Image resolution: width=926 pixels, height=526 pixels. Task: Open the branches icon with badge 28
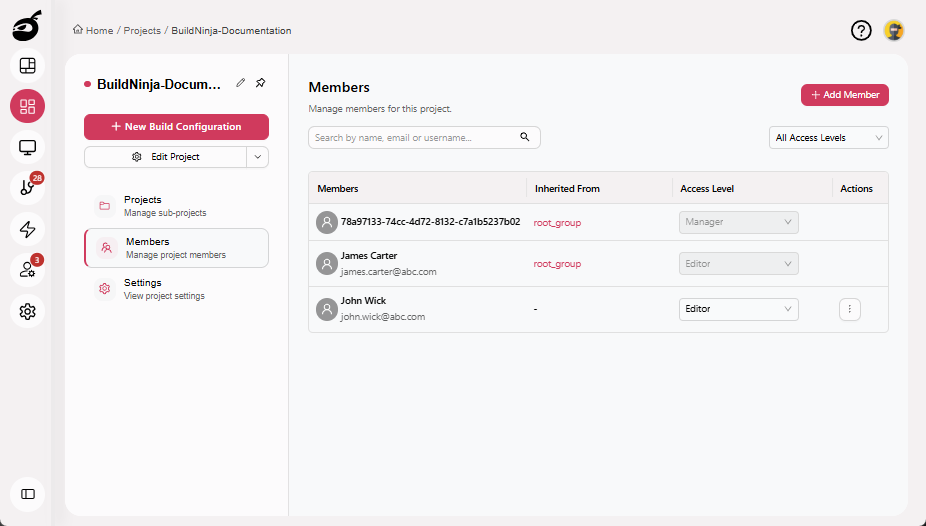(27, 188)
